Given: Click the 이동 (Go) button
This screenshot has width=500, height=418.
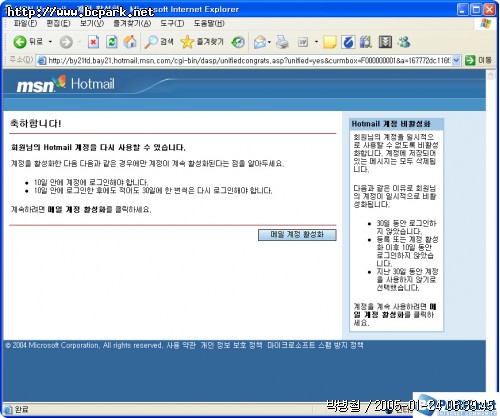Looking at the screenshot, I should pos(478,60).
